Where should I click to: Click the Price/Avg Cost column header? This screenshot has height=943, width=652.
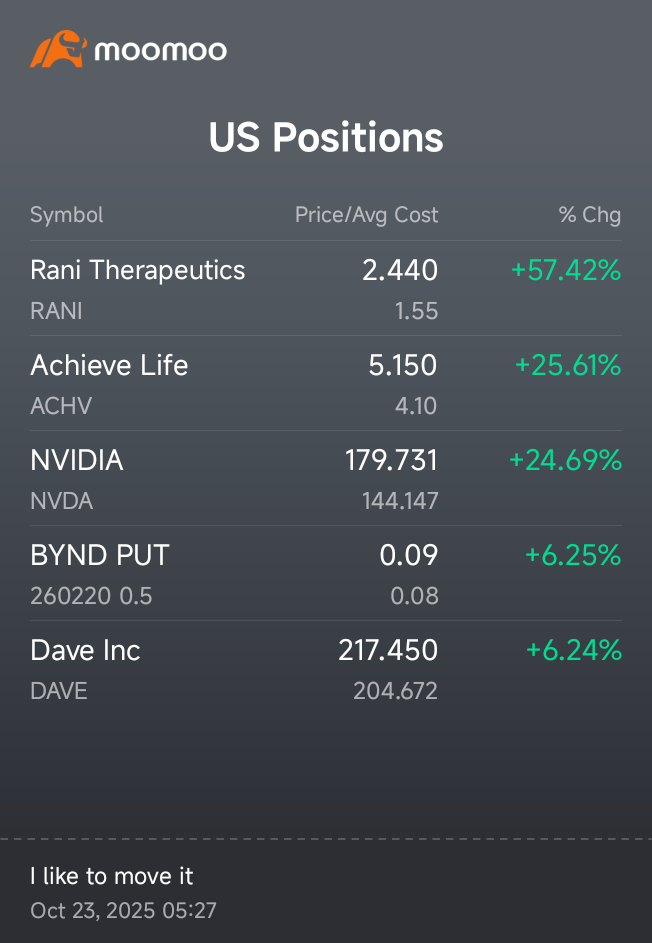[366, 215]
